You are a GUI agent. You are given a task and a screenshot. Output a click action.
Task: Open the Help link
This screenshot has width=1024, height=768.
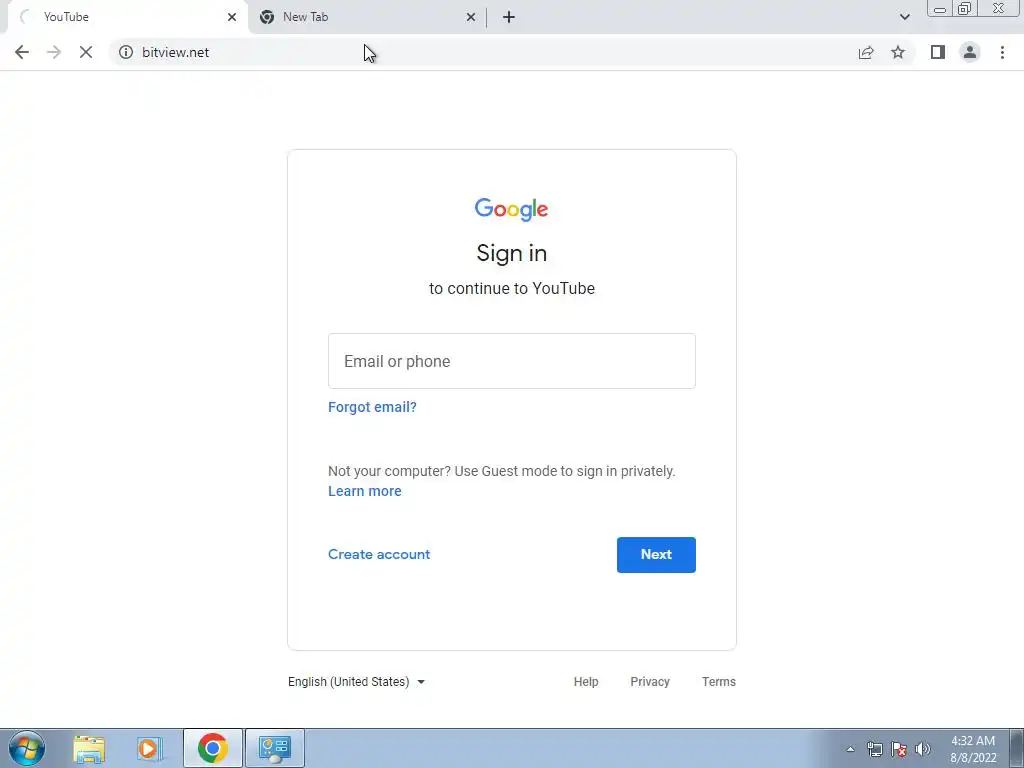[586, 682]
